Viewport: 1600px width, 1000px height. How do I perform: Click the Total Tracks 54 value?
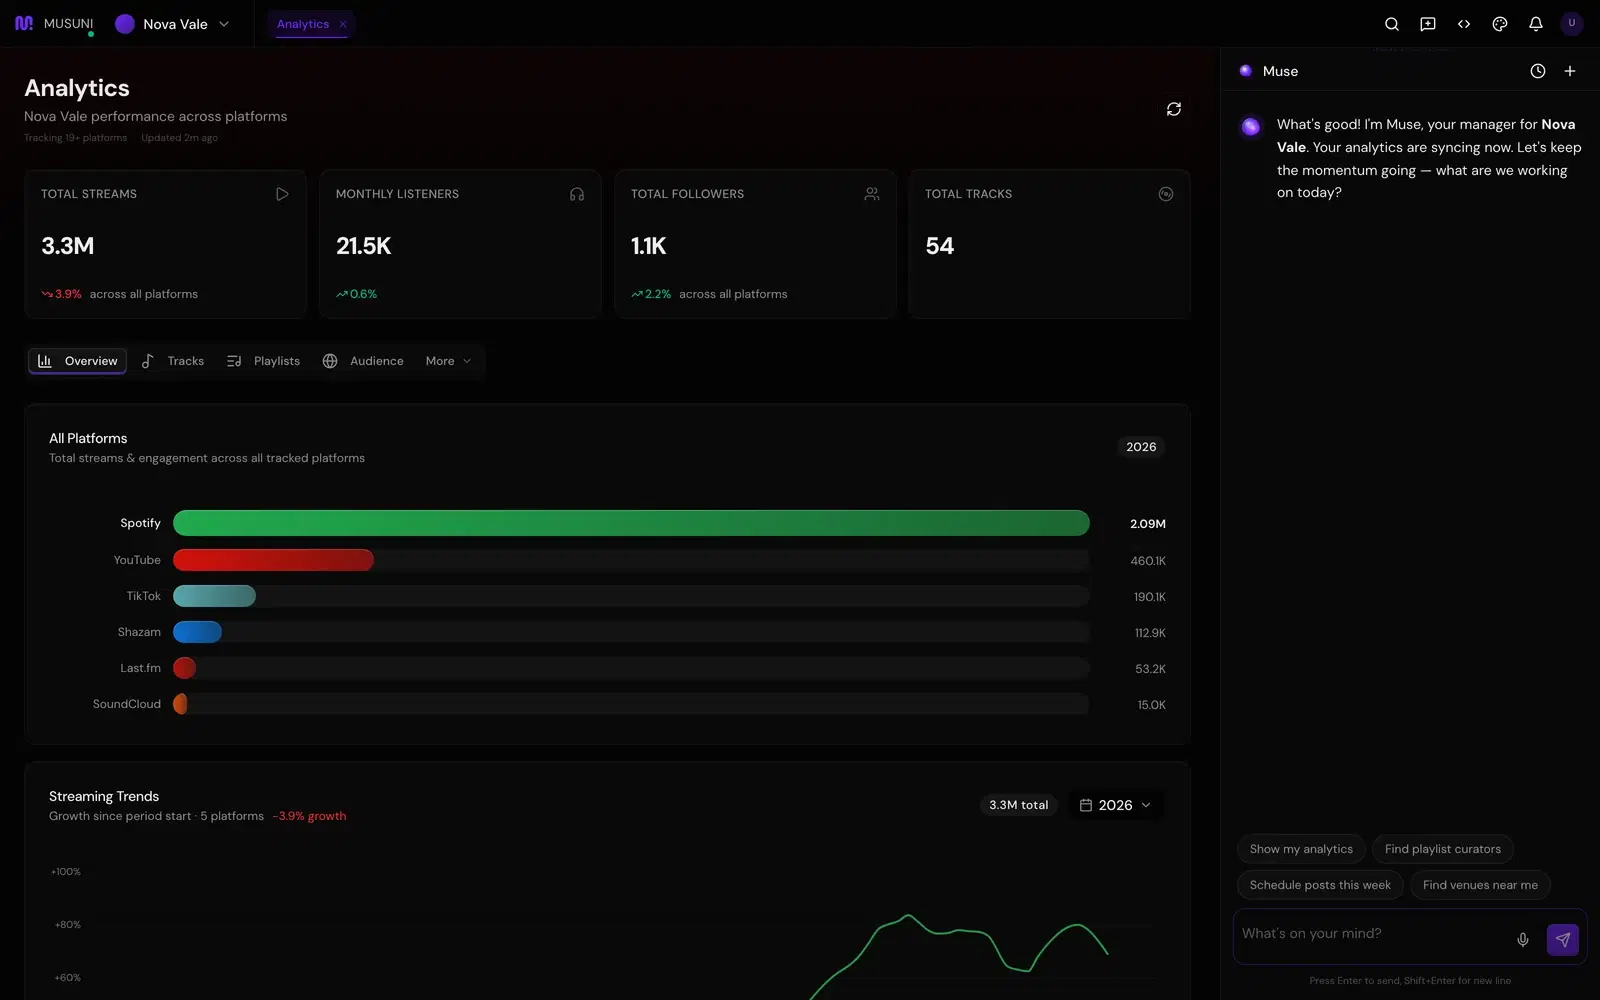(939, 246)
